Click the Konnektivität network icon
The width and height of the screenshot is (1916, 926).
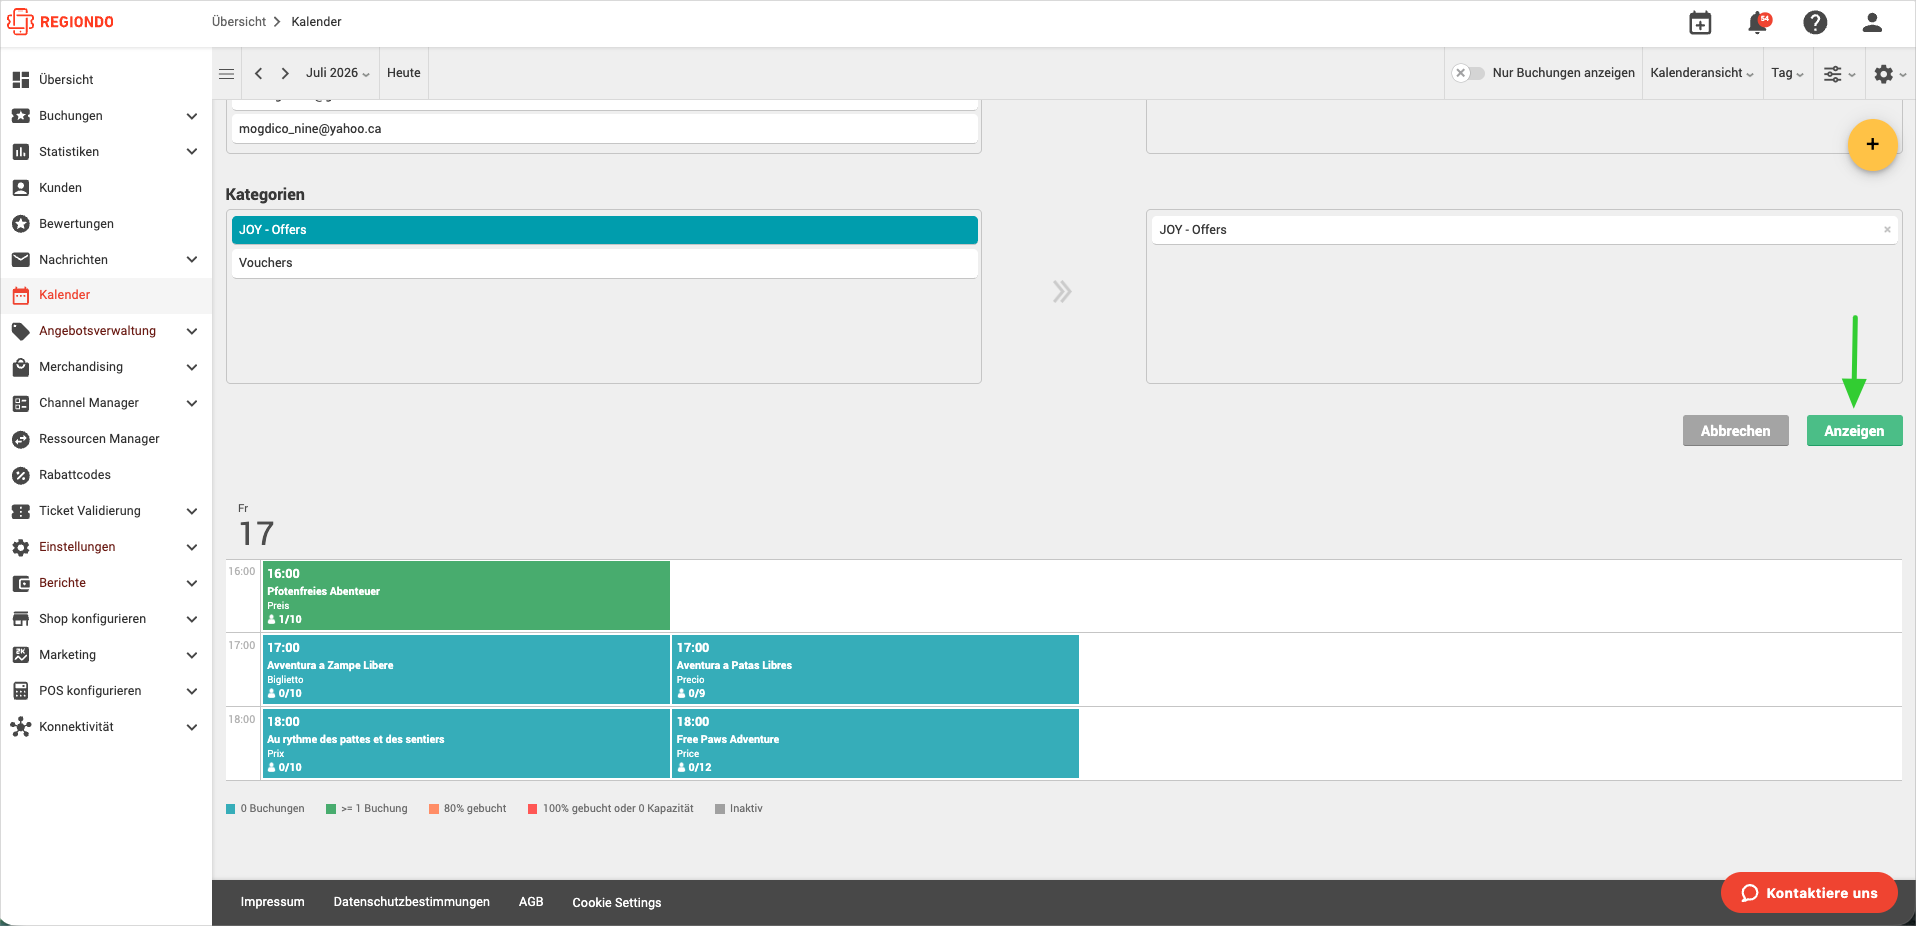click(x=21, y=727)
